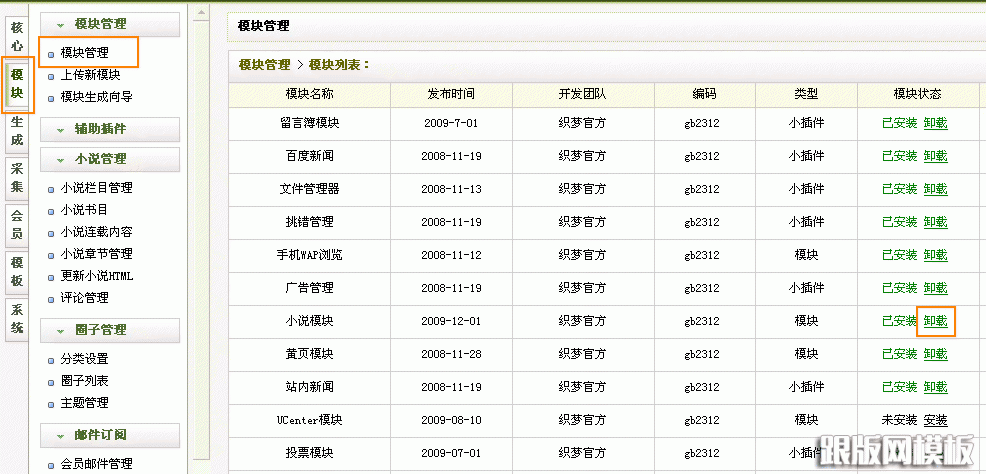Select the 投票模块 name cell
Screen dimensions: 986x474
tap(309, 453)
